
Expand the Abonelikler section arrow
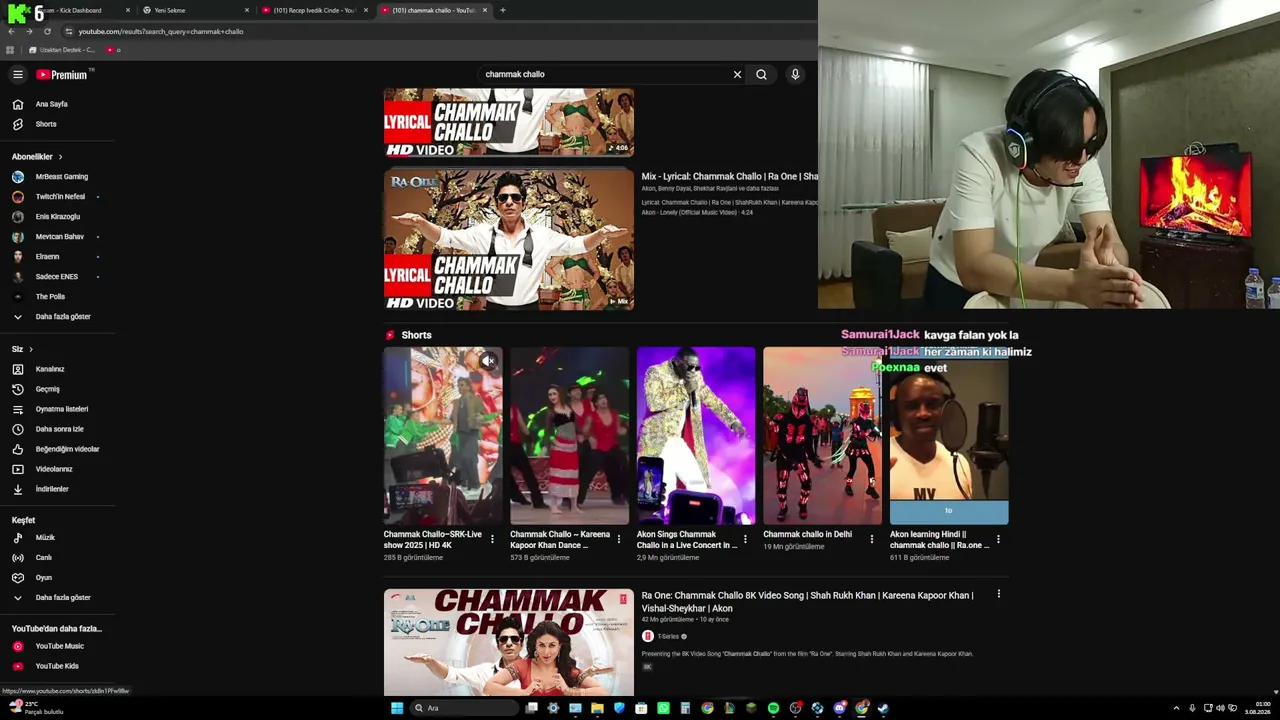point(60,157)
